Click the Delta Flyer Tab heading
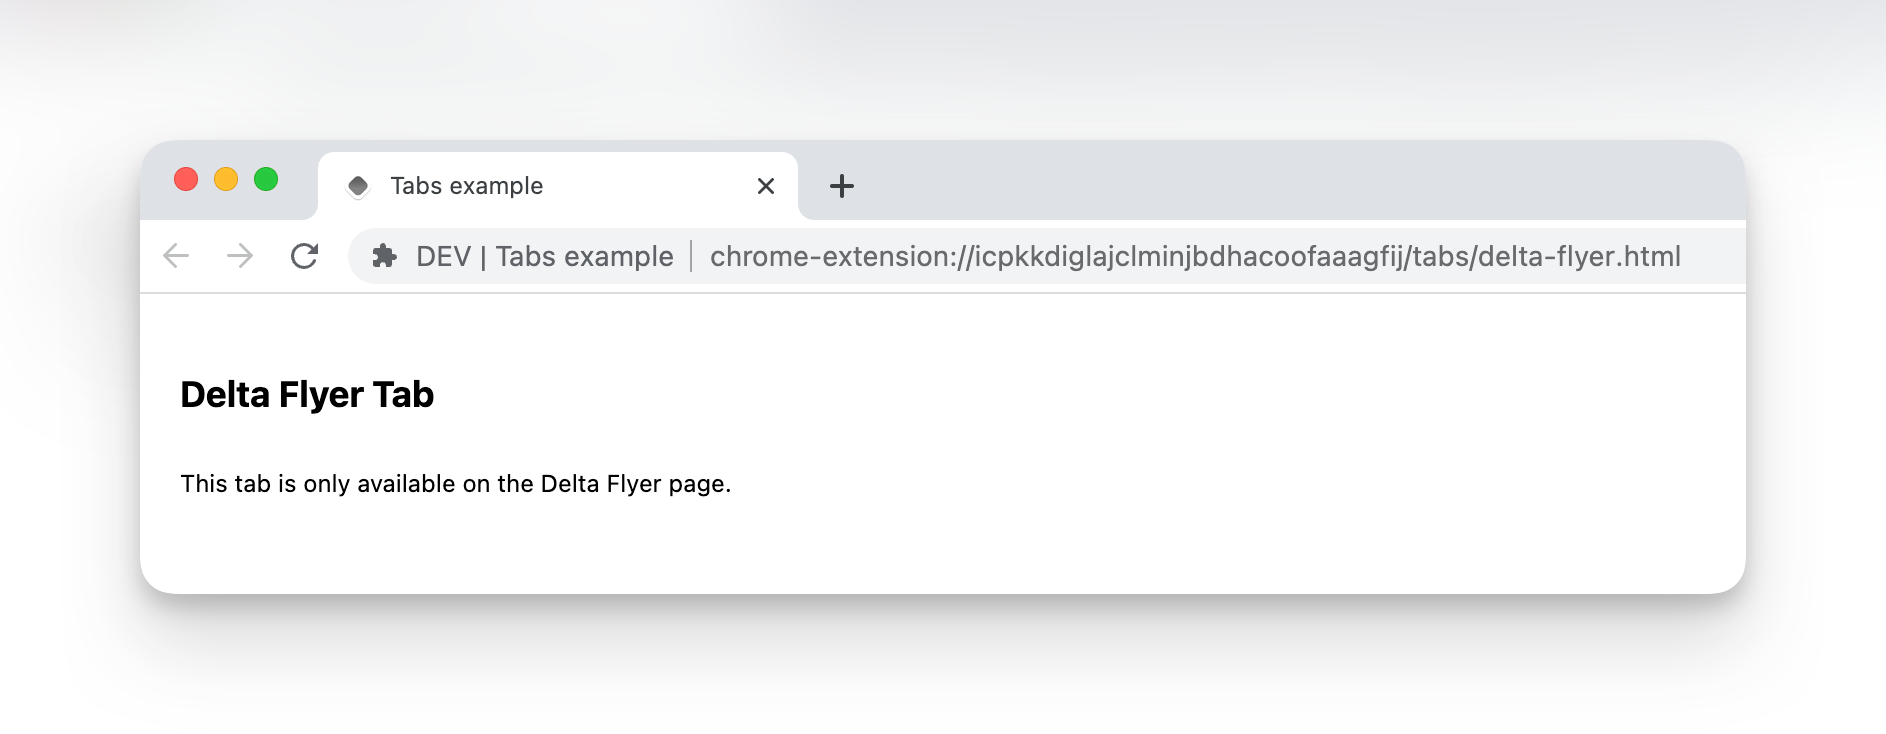 [307, 395]
